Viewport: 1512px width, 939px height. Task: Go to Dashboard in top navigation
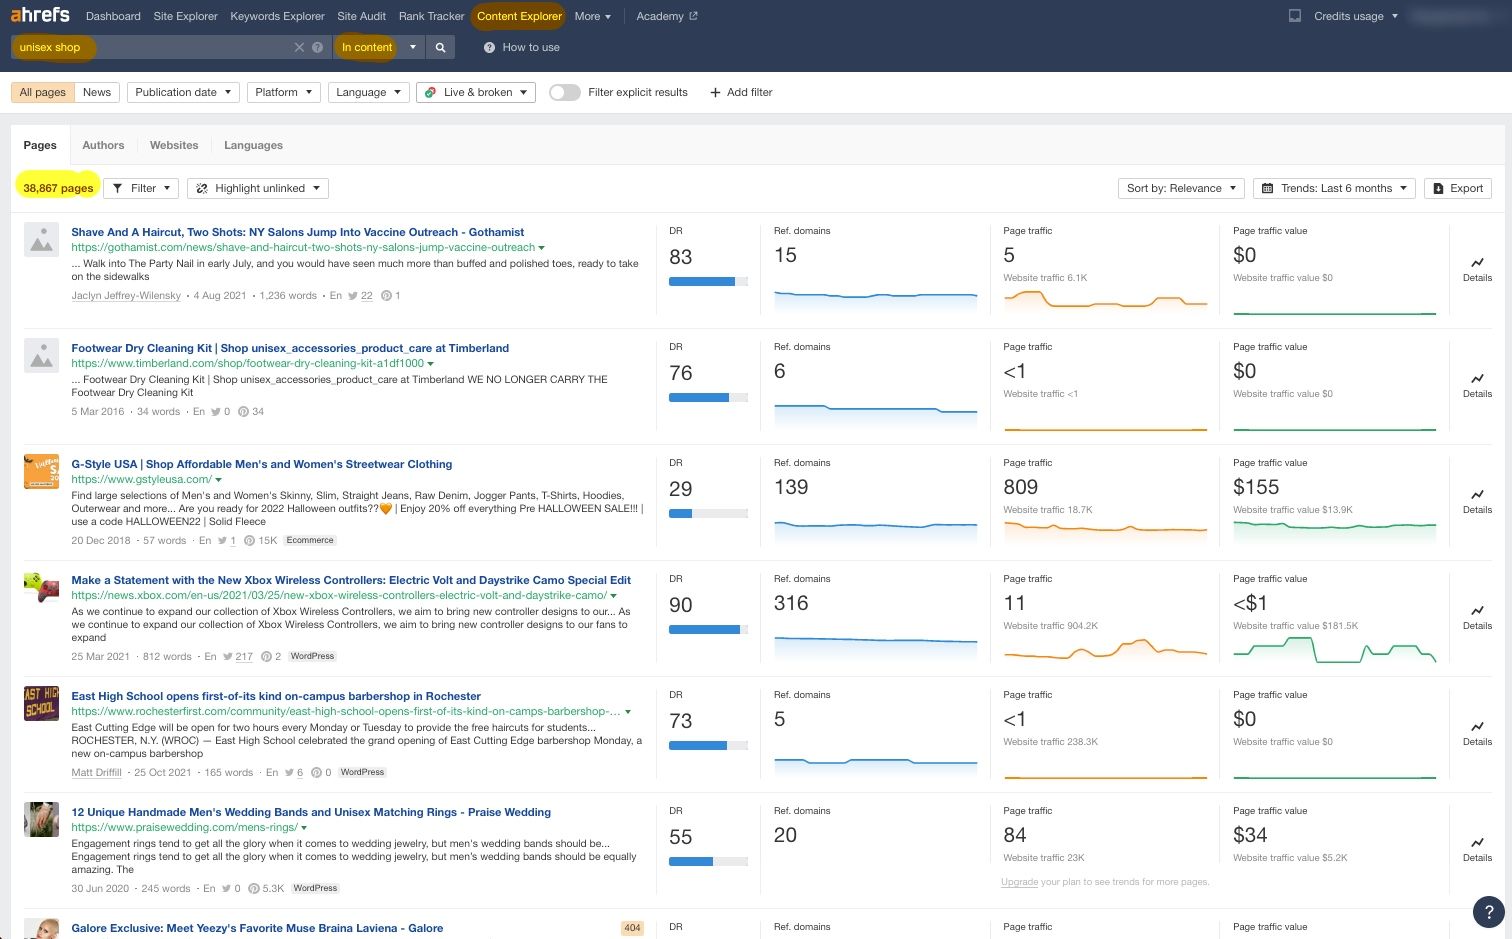[113, 16]
